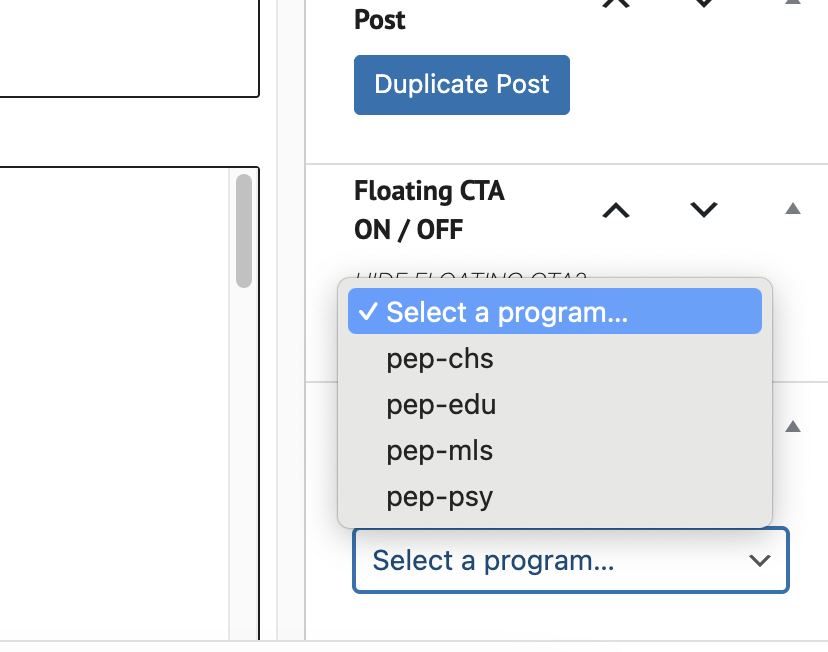Image resolution: width=828 pixels, height=652 pixels.
Task: Click the Duplicate Post button
Action: pos(461,85)
